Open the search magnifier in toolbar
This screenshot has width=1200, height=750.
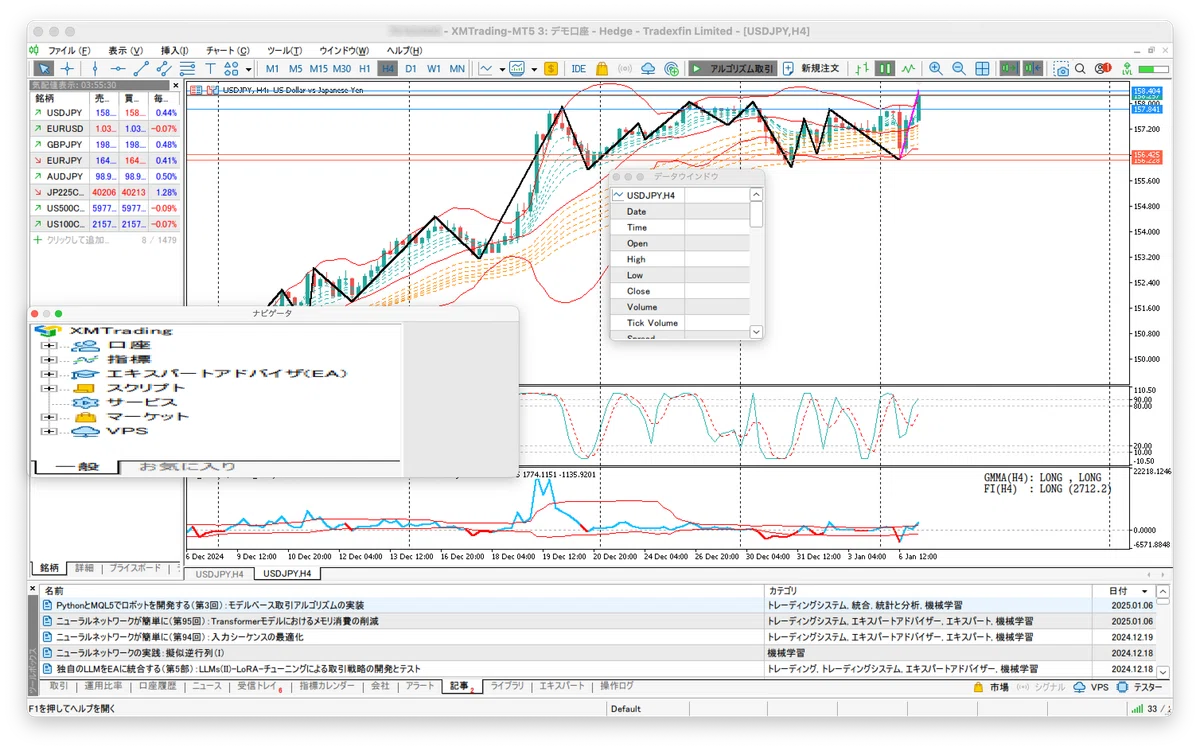pos(1080,69)
